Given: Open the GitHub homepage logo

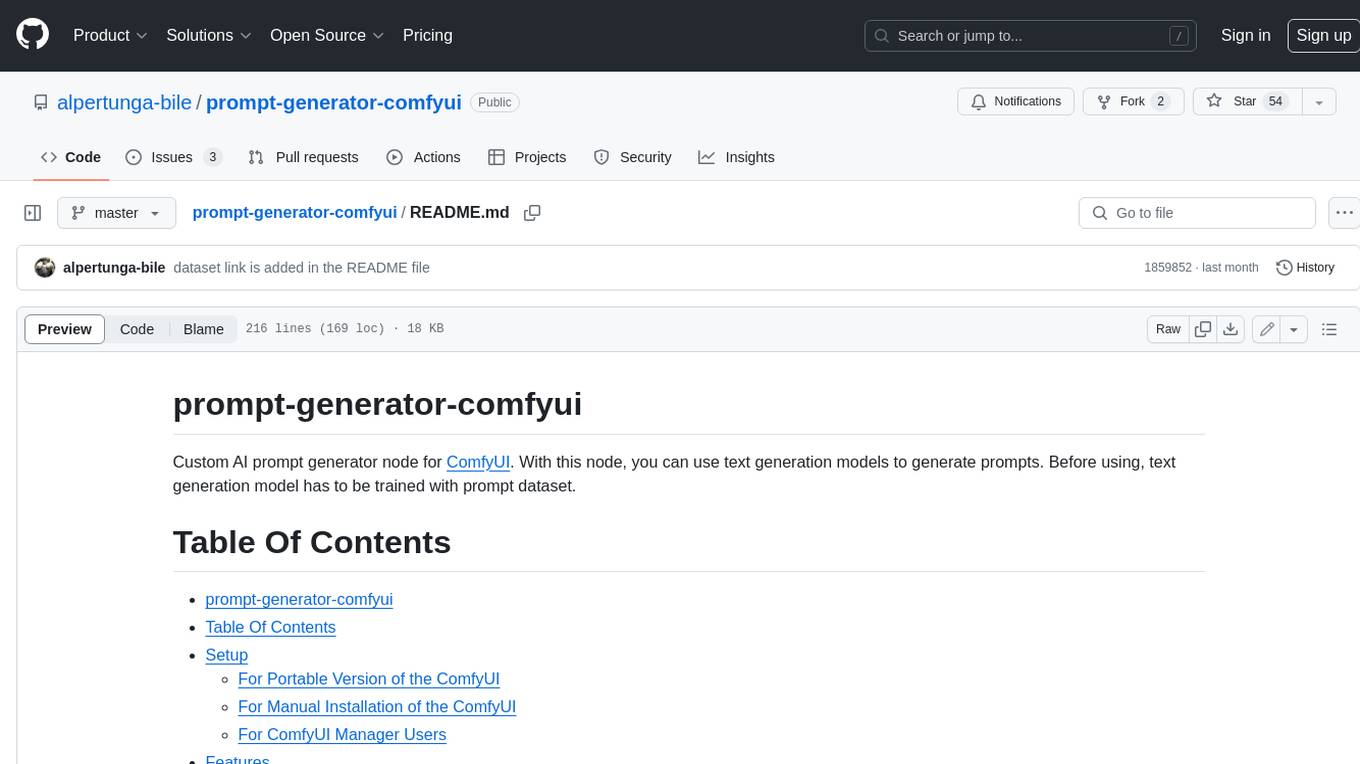Looking at the screenshot, I should click(x=32, y=35).
